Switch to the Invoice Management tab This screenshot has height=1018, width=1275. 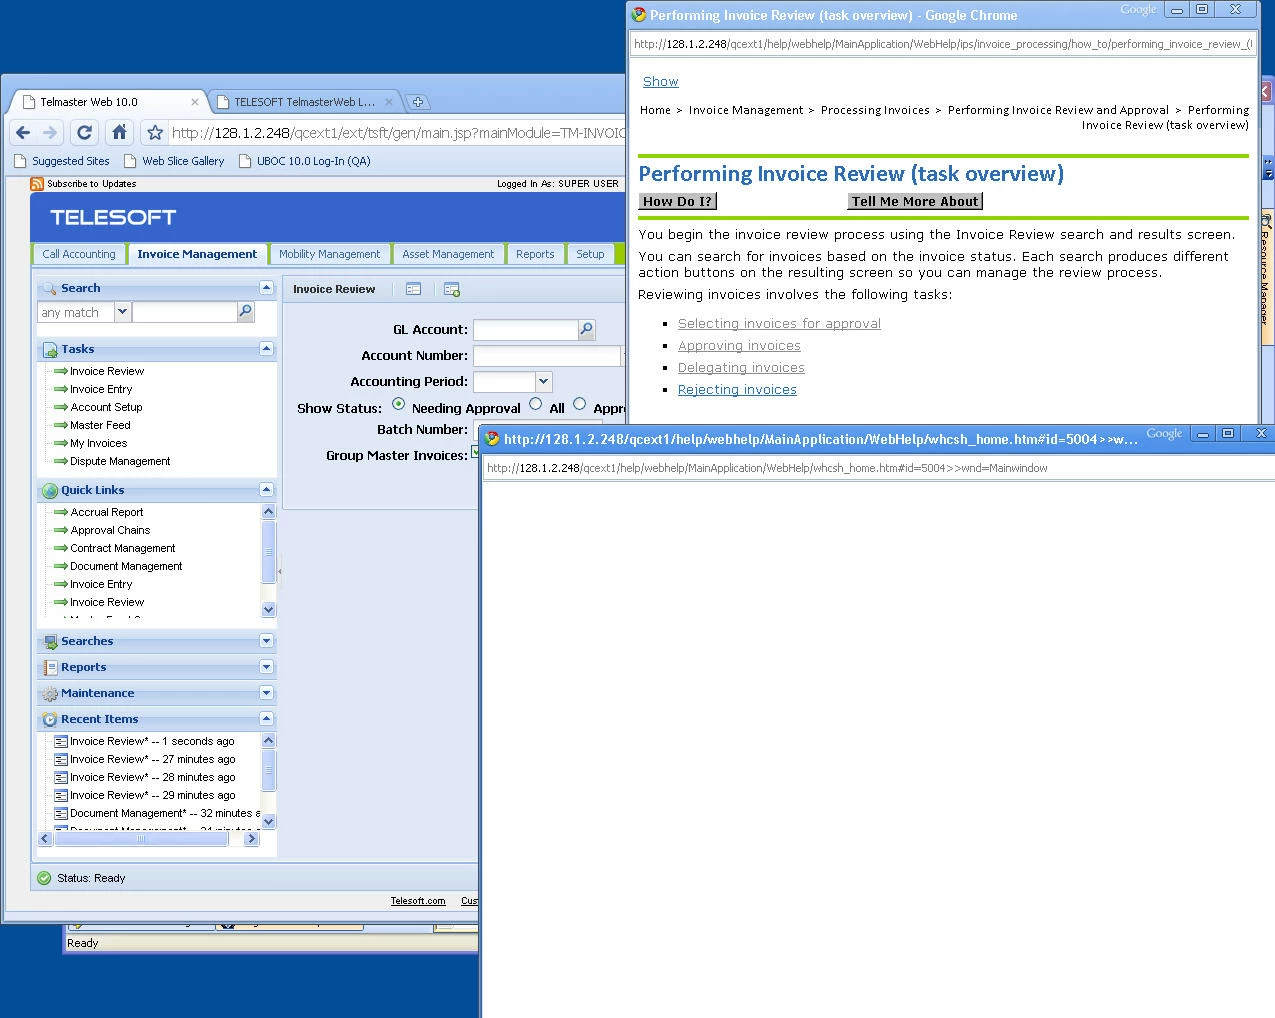point(197,254)
